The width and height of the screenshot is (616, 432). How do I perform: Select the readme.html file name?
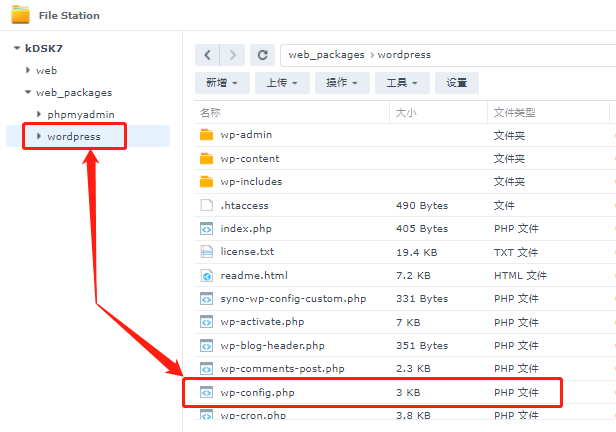coord(254,275)
